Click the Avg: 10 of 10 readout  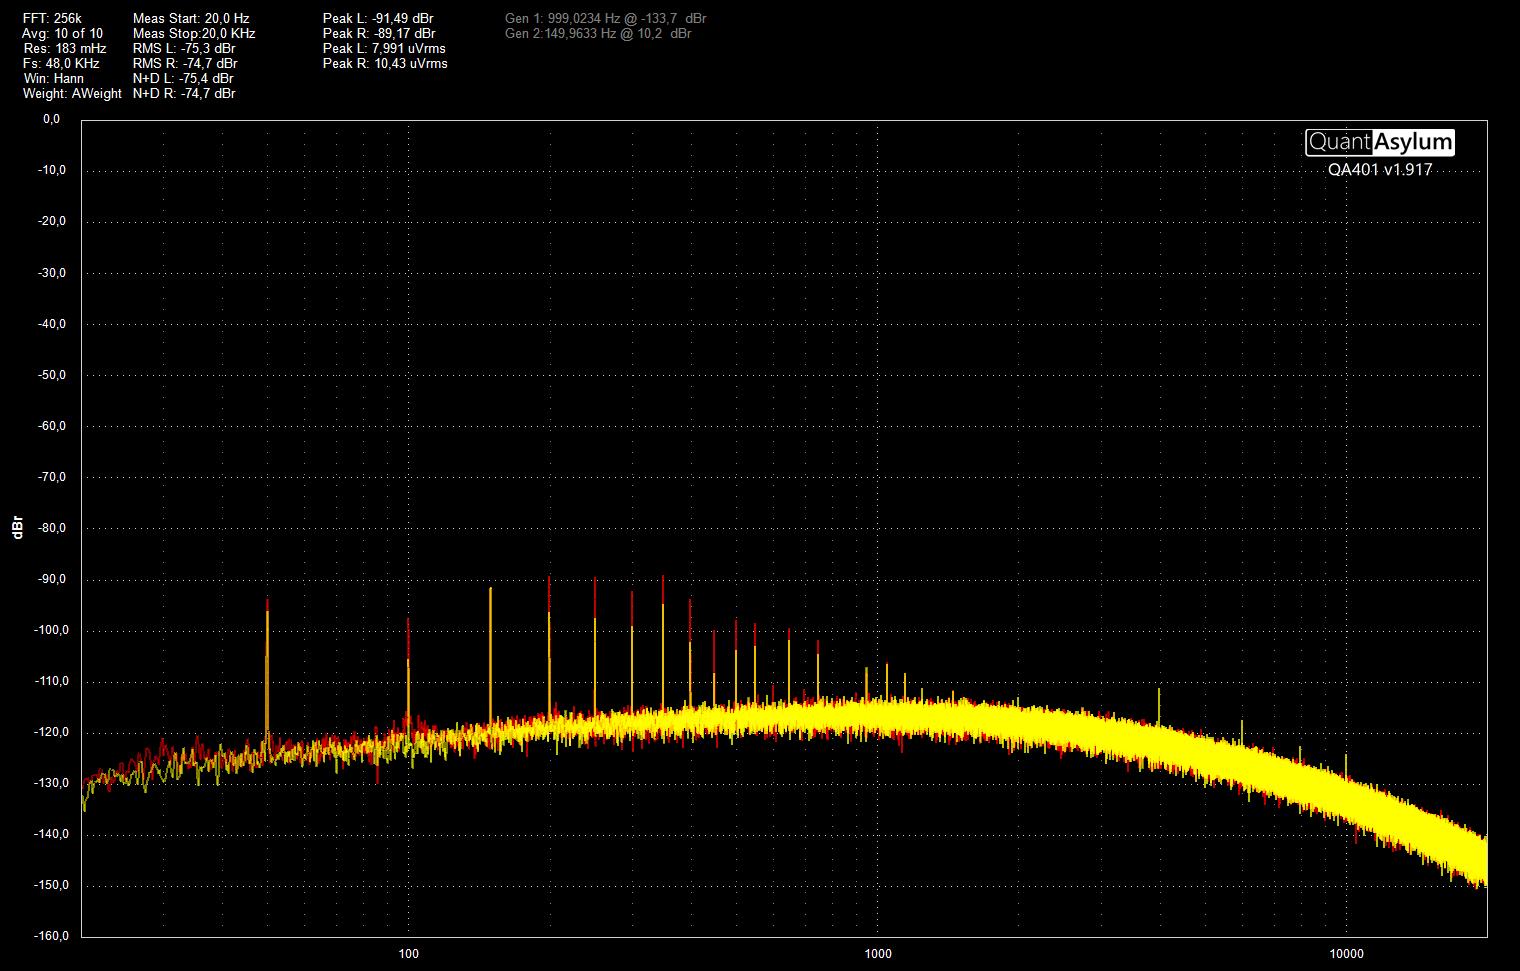(62, 33)
